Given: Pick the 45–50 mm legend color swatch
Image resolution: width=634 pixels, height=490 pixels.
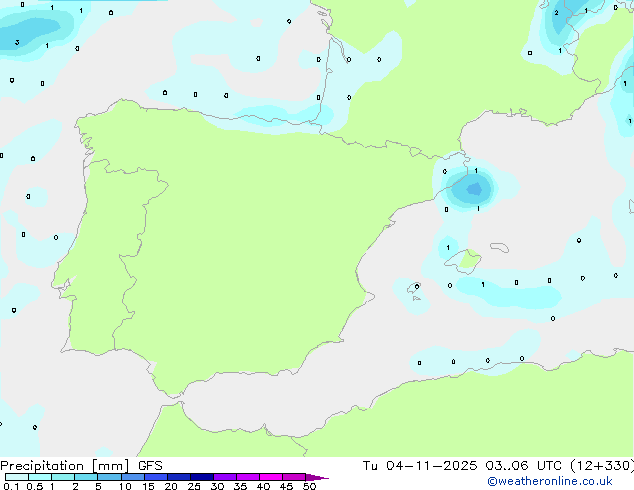Looking at the screenshot, I should pos(294,477).
